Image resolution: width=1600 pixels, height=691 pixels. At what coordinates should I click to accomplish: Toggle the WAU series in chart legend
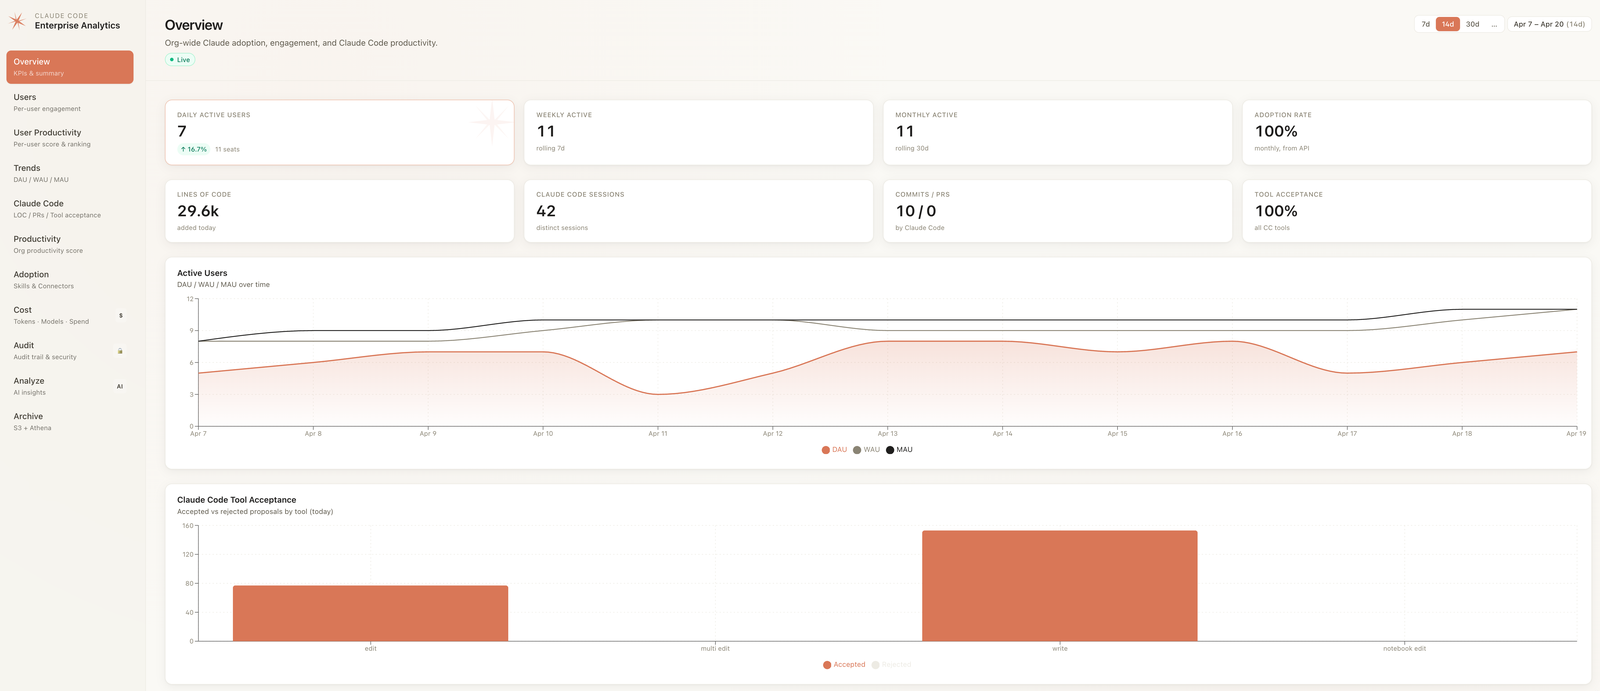click(866, 450)
